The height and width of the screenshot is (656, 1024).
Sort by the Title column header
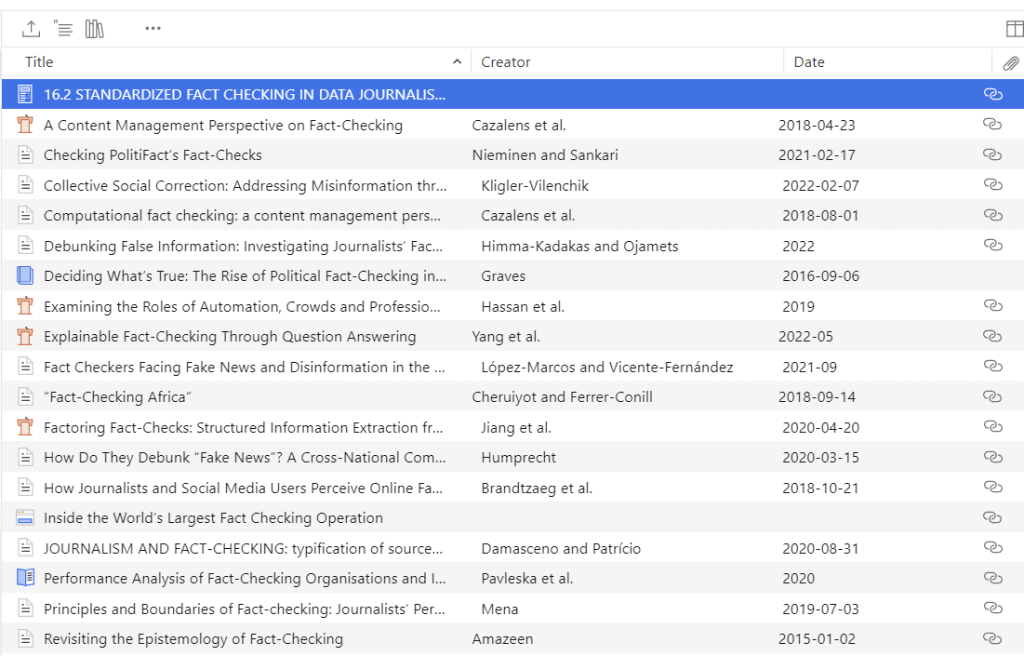point(39,62)
